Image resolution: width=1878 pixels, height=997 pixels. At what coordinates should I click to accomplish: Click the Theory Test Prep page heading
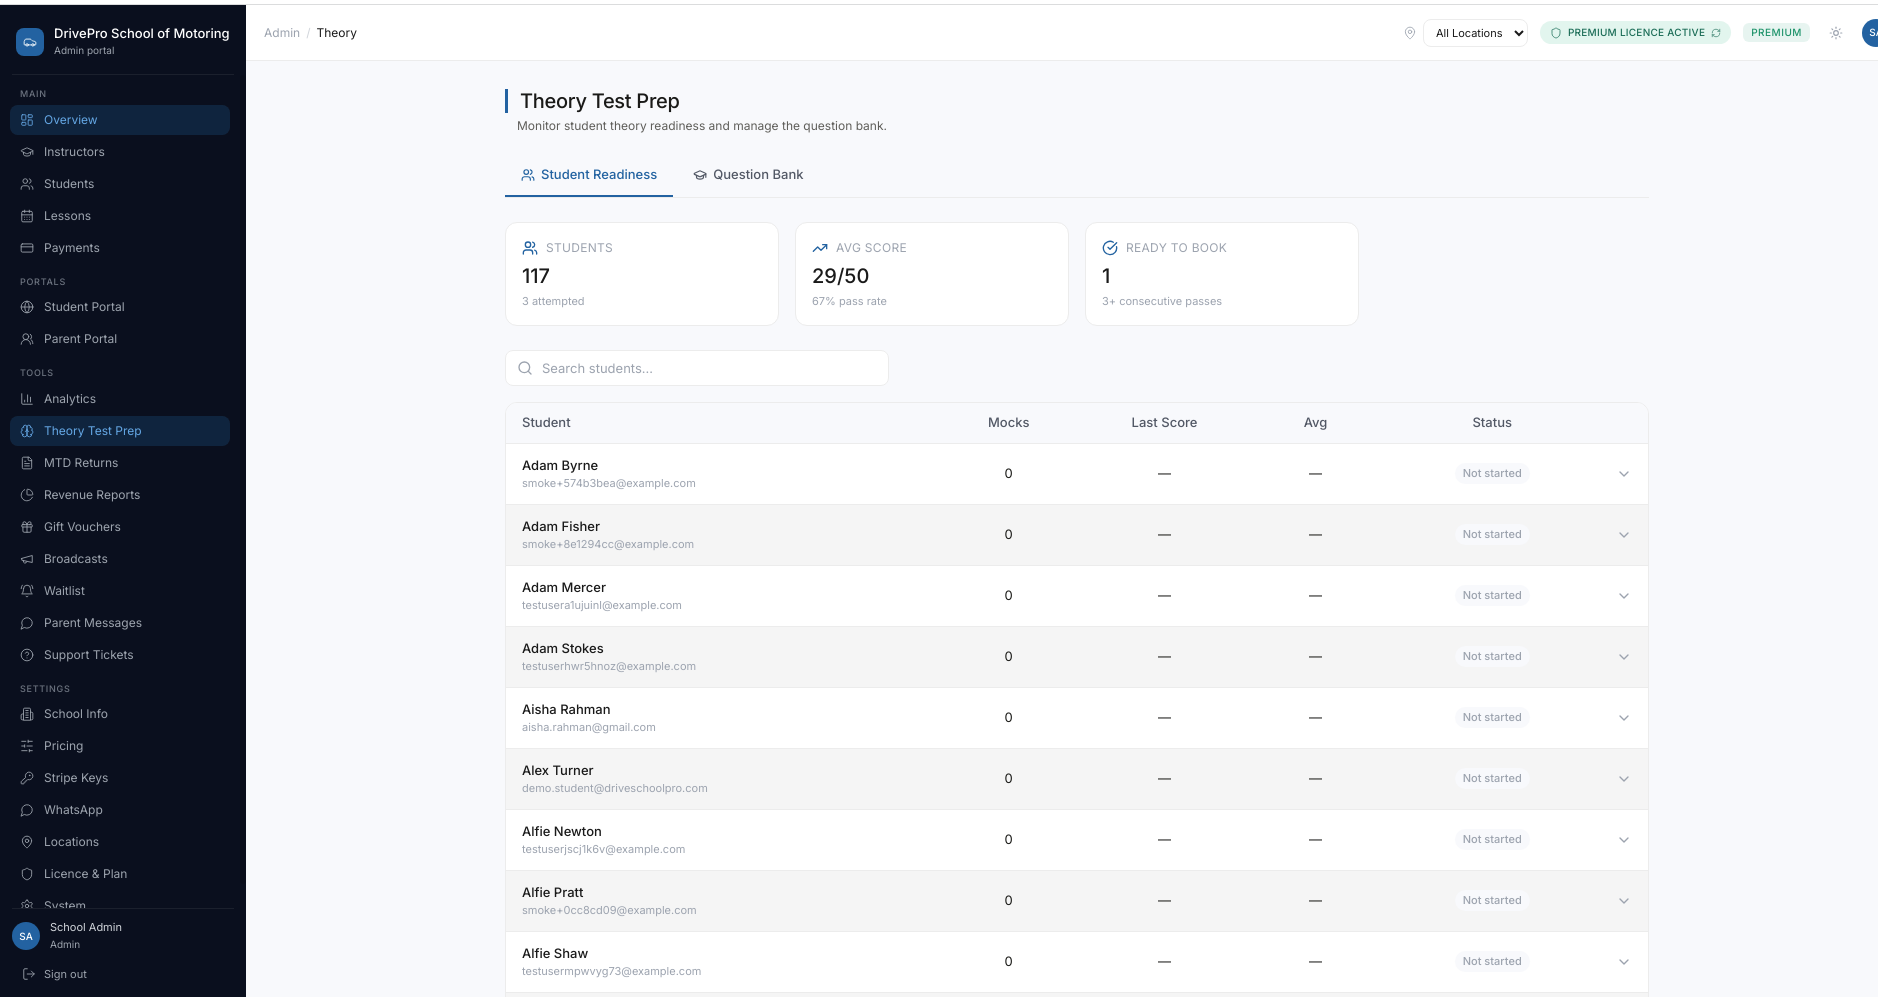[x=600, y=101]
